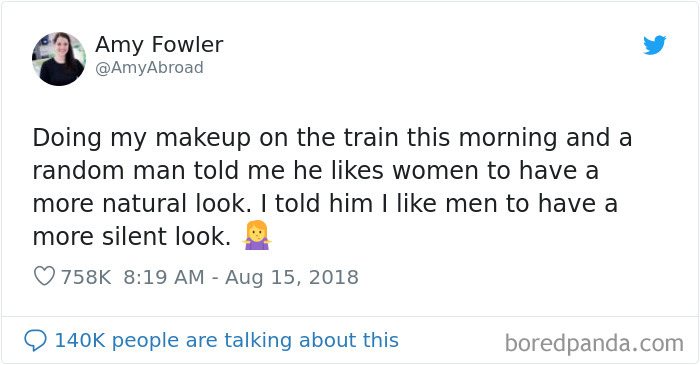Click the first line starting 'Doing my makeup'
Image resolution: width=700 pixels, height=365 pixels.
pyautogui.click(x=332, y=137)
